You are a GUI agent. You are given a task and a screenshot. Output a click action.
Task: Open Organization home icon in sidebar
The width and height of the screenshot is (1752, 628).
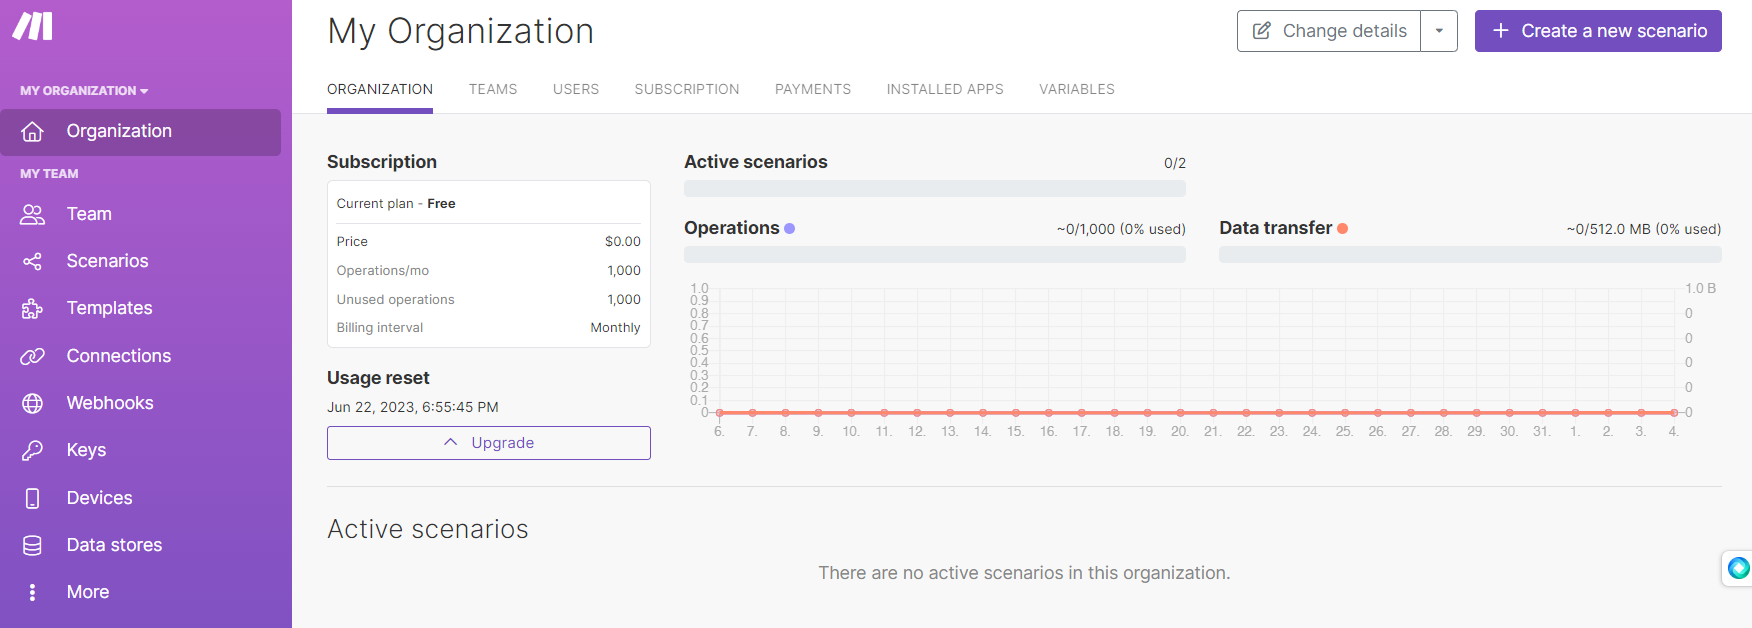33,131
